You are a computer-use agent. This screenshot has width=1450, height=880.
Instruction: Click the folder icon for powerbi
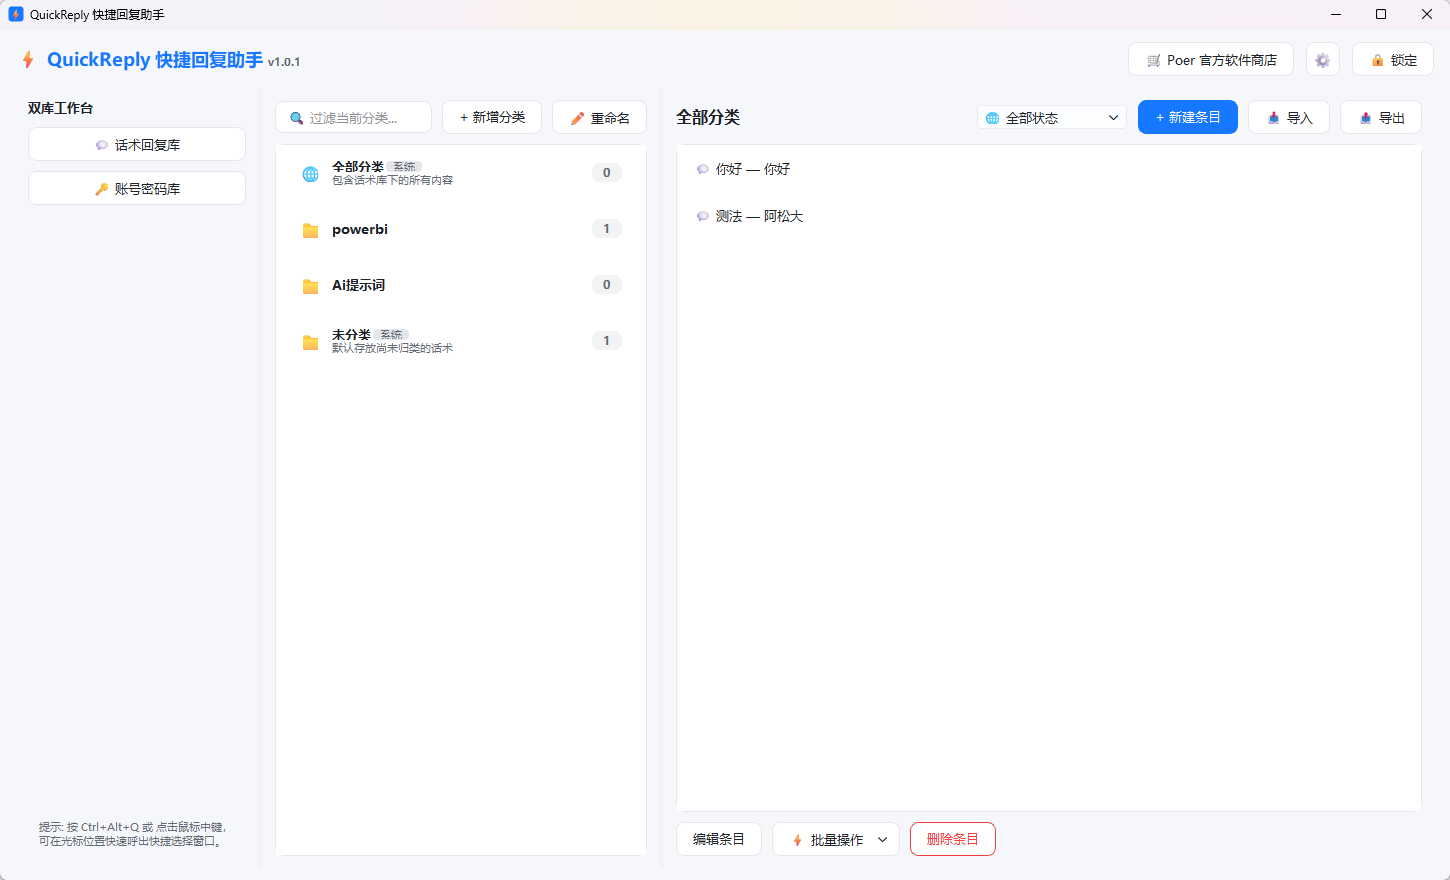310,230
